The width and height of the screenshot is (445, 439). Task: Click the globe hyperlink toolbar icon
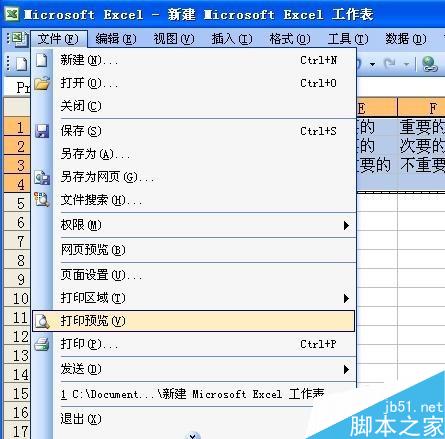point(430,63)
